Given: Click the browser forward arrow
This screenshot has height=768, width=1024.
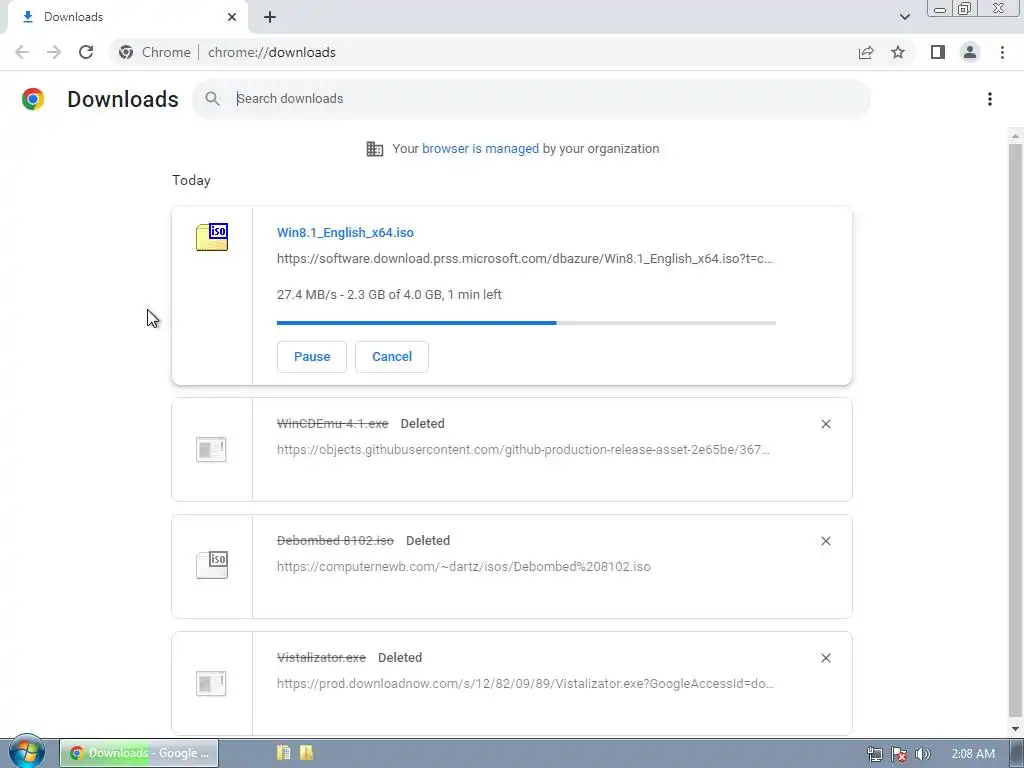Looking at the screenshot, I should point(54,52).
